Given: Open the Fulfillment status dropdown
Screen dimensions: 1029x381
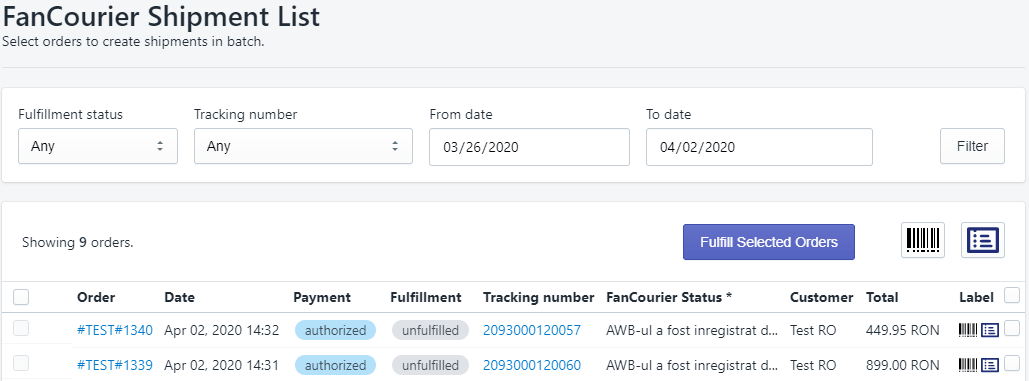Looking at the screenshot, I should point(98,146).
